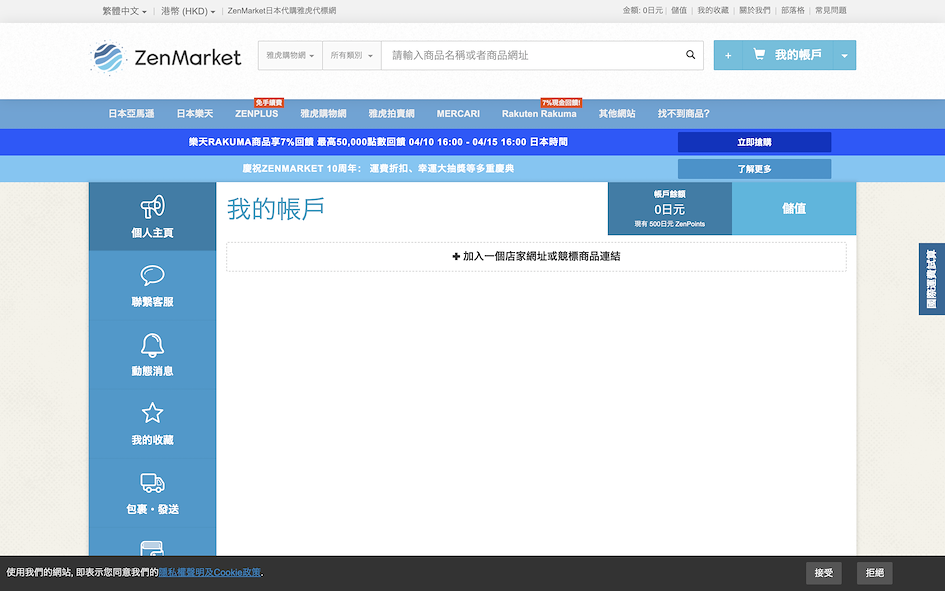
Task: Open the 日本亞馬遜 menu item
Action: pos(131,114)
